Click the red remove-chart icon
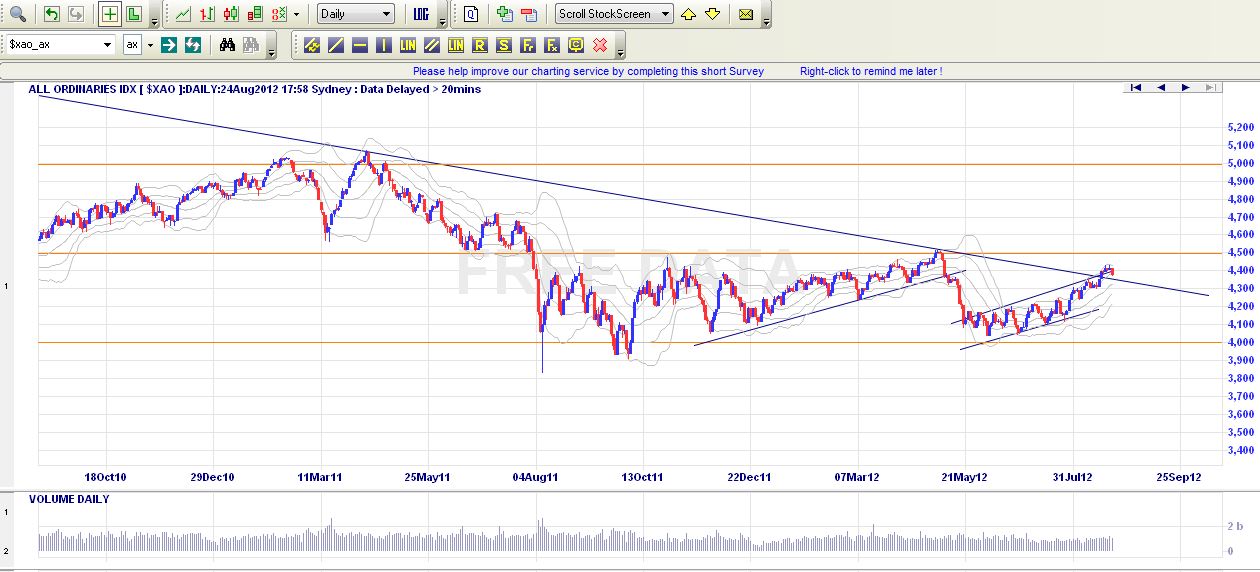 pyautogui.click(x=529, y=14)
